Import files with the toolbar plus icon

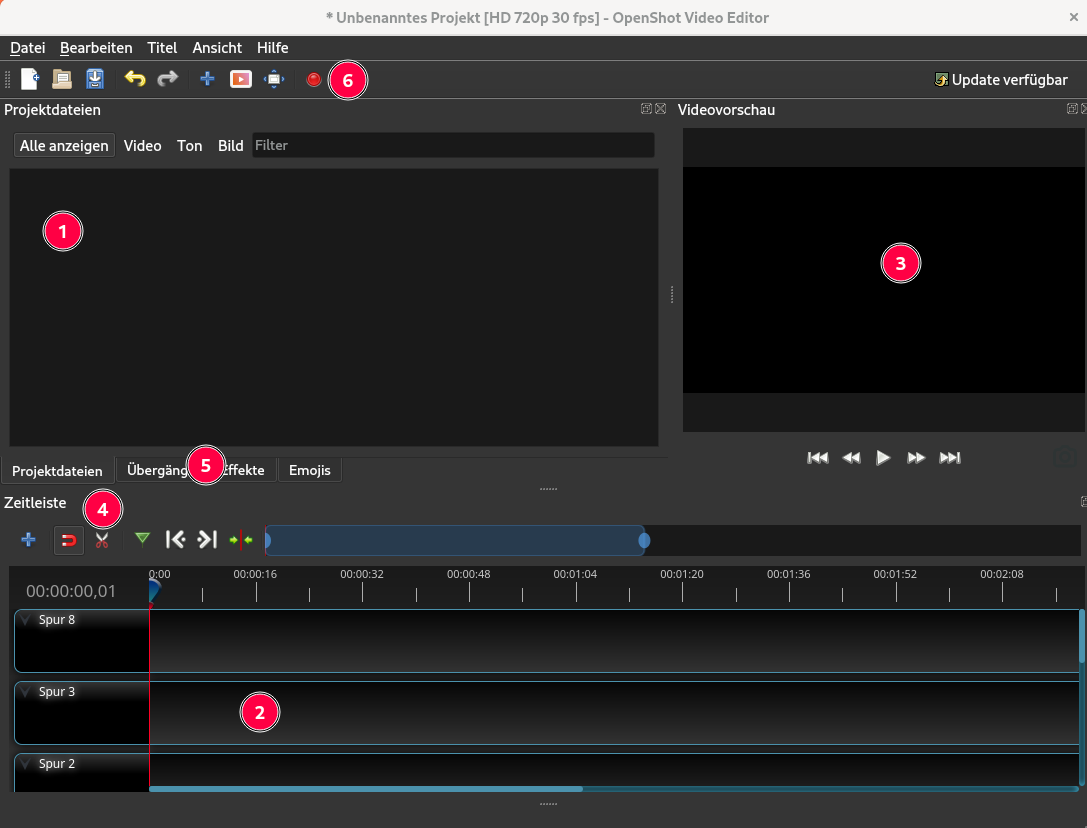(x=207, y=79)
